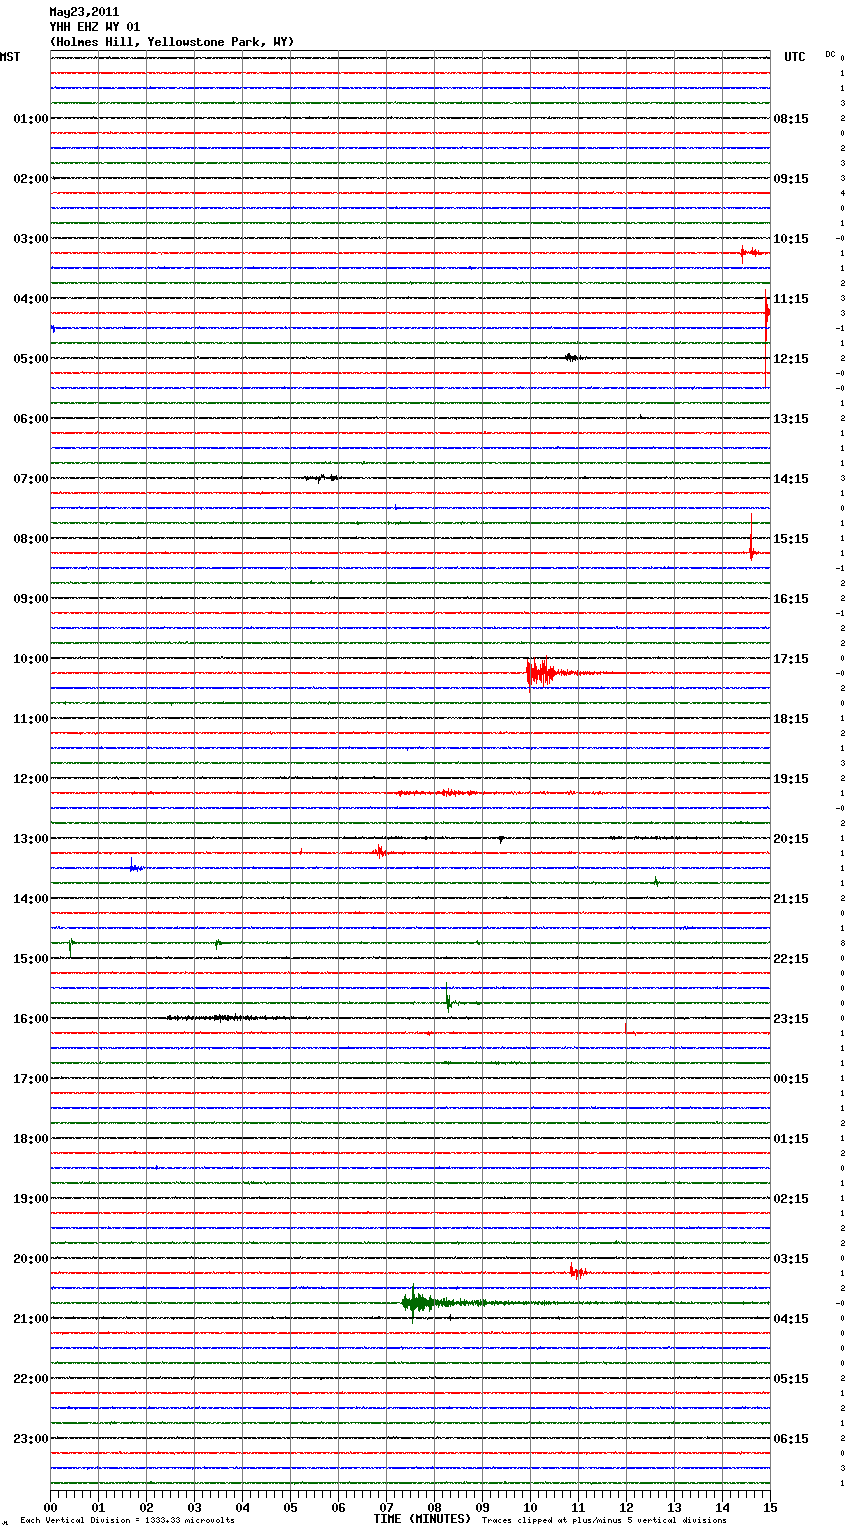Screen dimensions: 850x1534
Task: Click the 15 minute tick label
Action: click(770, 1507)
